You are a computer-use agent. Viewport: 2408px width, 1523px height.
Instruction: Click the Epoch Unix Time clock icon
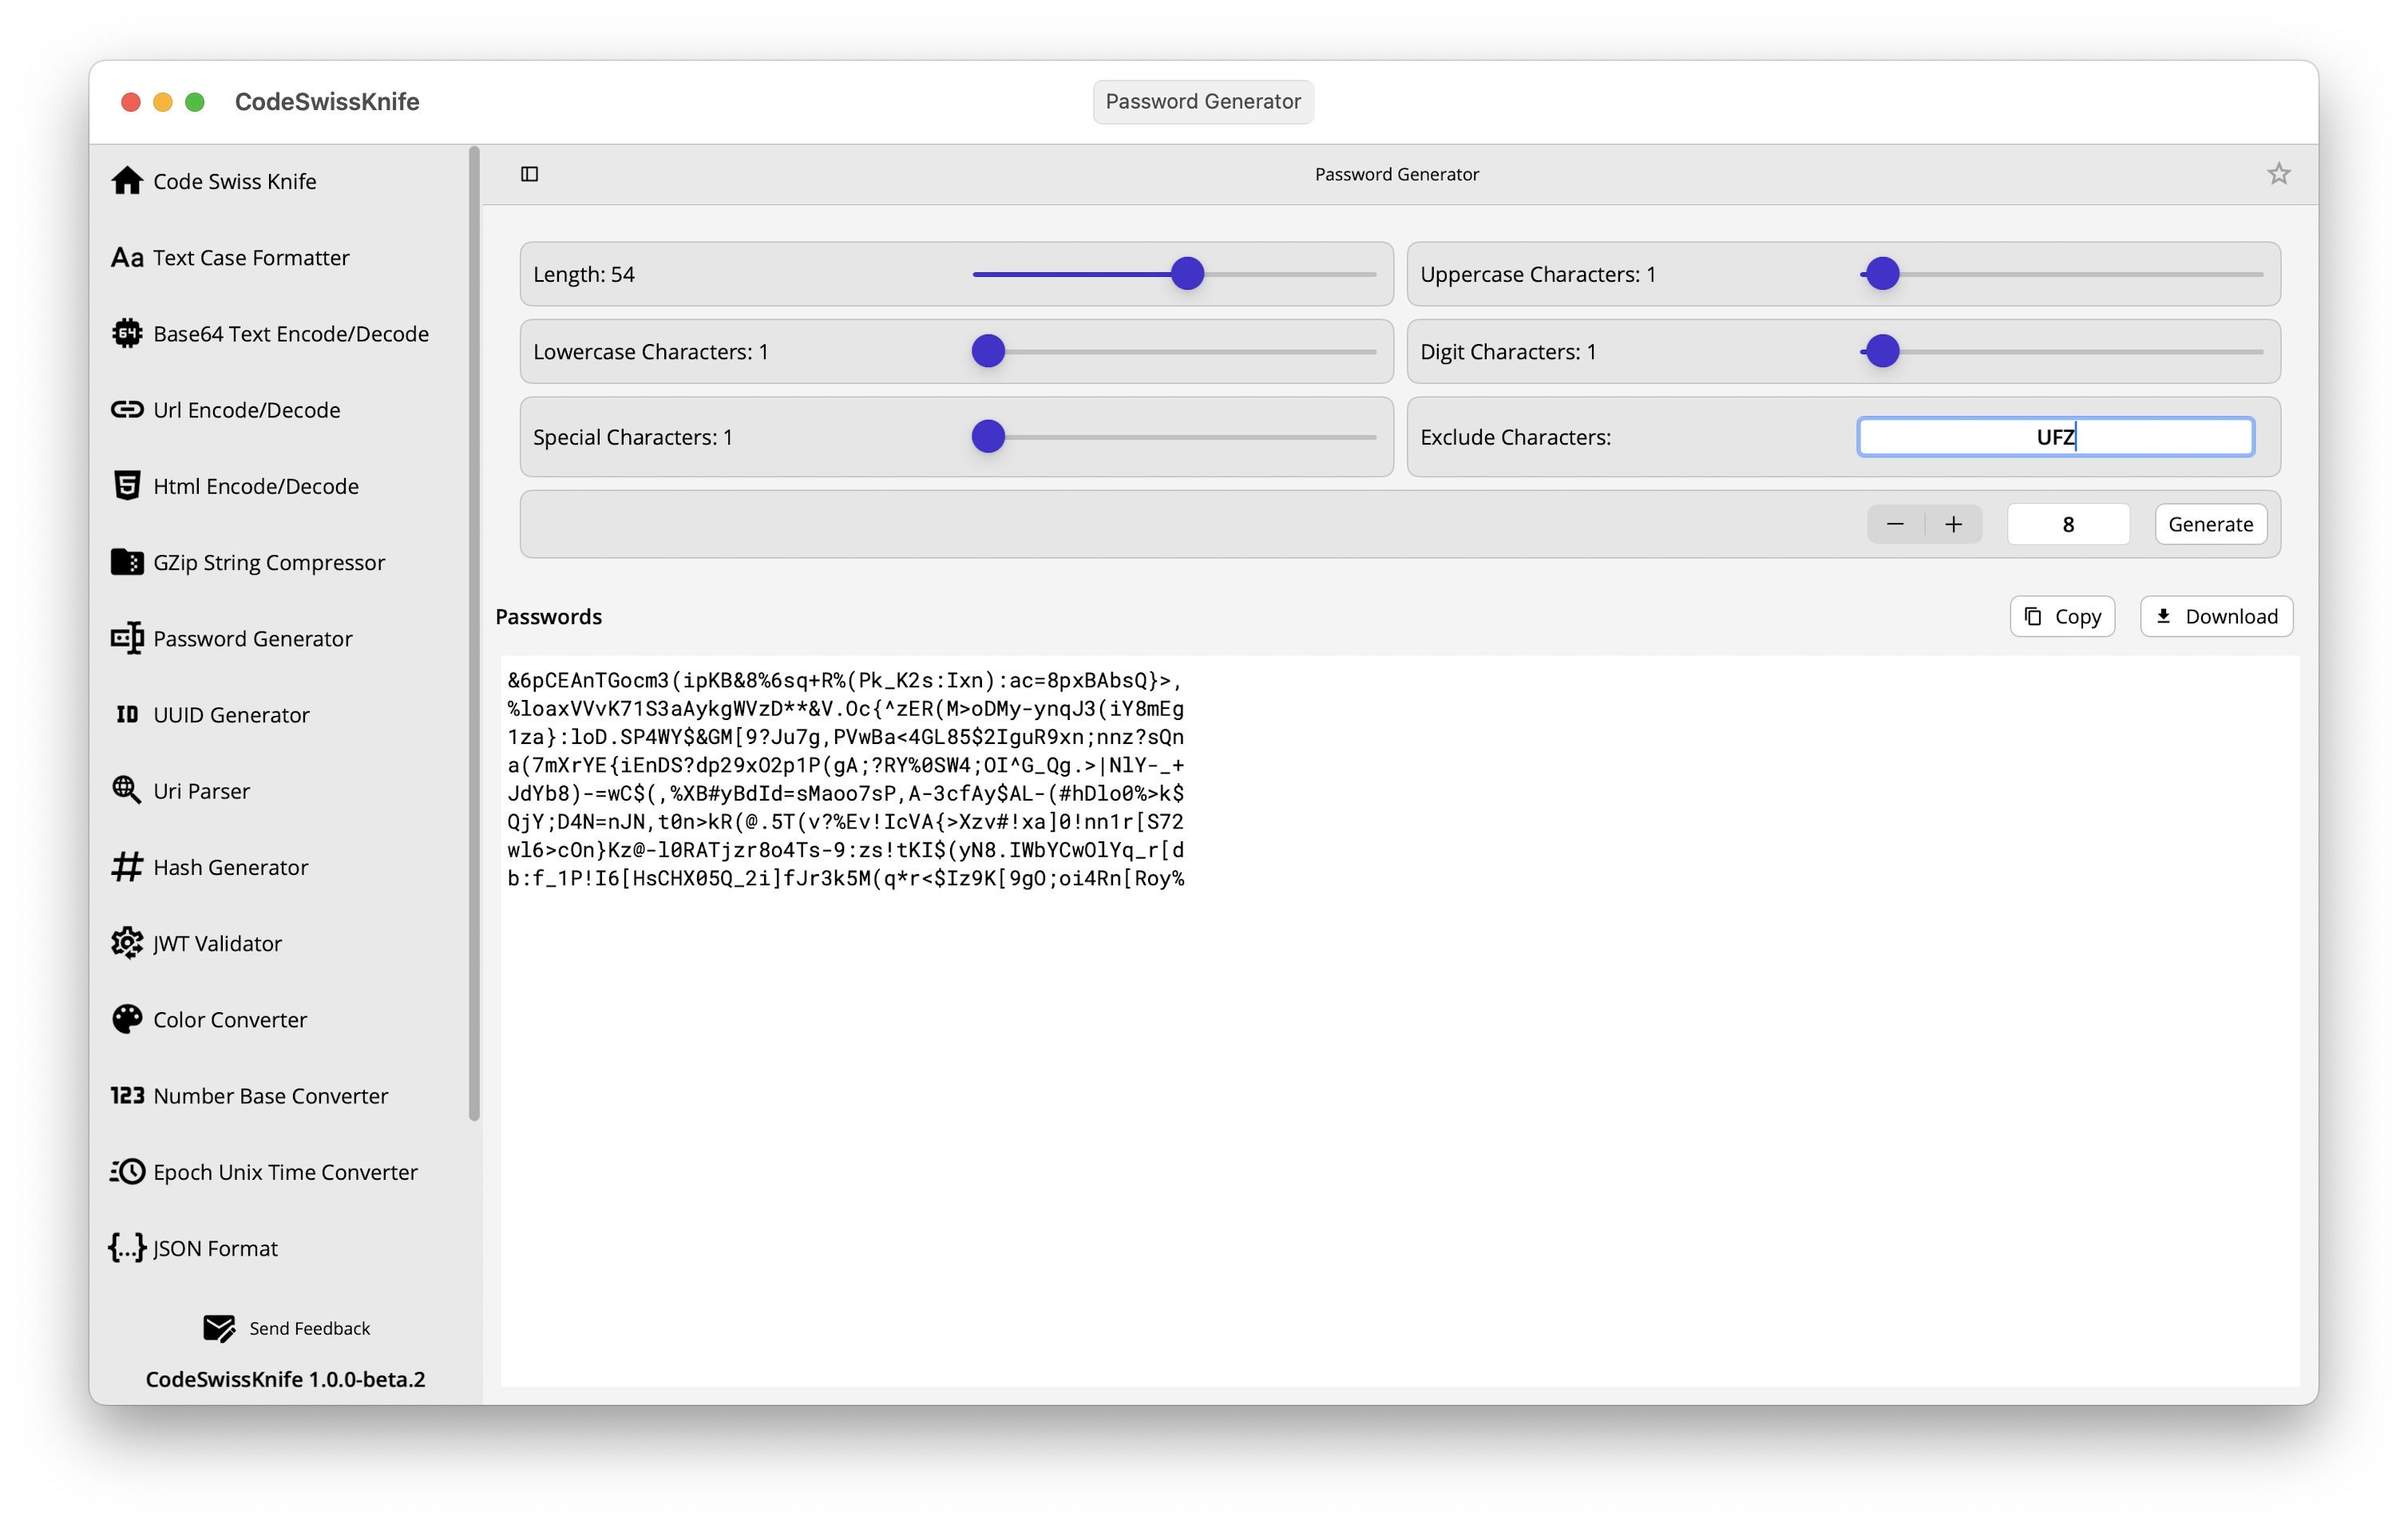point(127,1171)
